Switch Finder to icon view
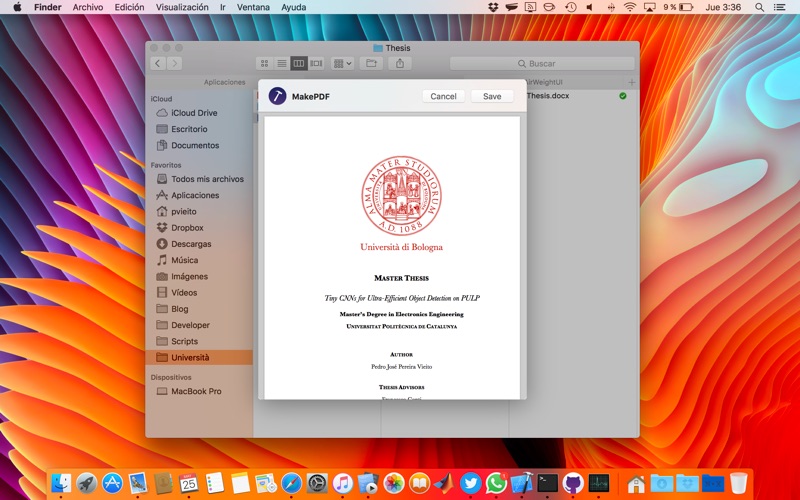The width and height of the screenshot is (800, 500). [265, 63]
